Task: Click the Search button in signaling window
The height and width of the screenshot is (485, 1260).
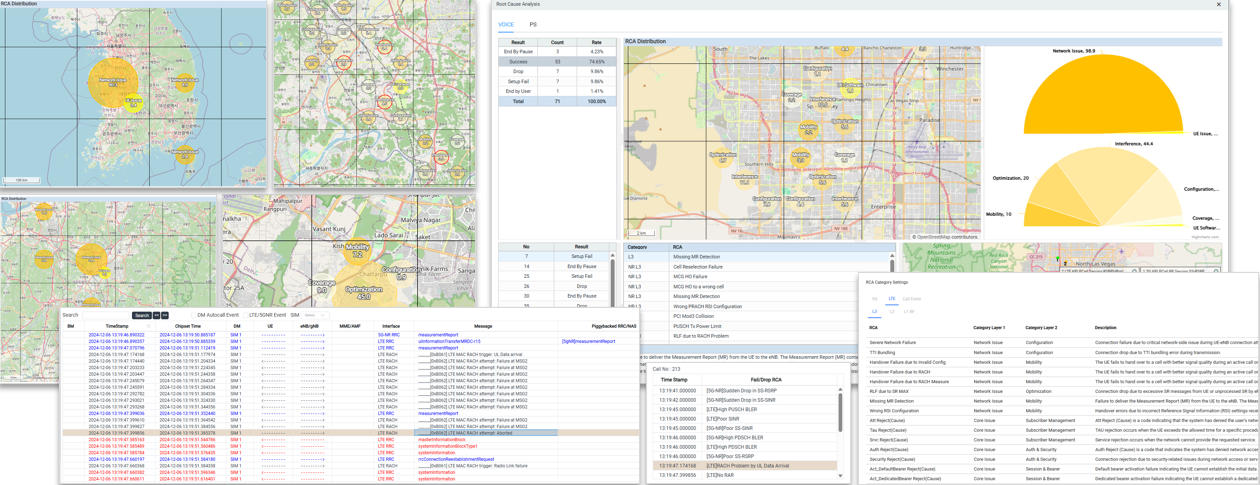Action: tap(141, 315)
